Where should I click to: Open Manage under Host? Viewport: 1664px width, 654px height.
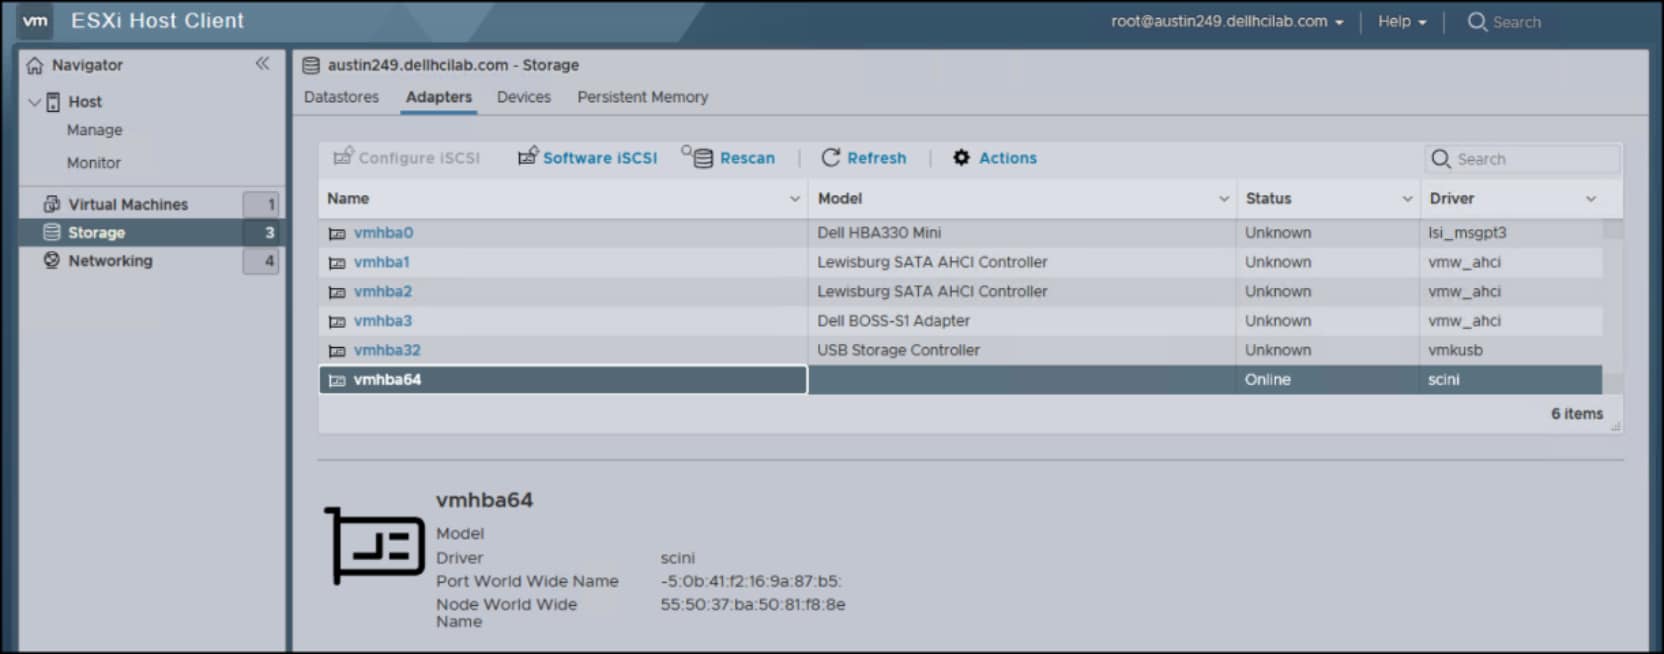94,130
